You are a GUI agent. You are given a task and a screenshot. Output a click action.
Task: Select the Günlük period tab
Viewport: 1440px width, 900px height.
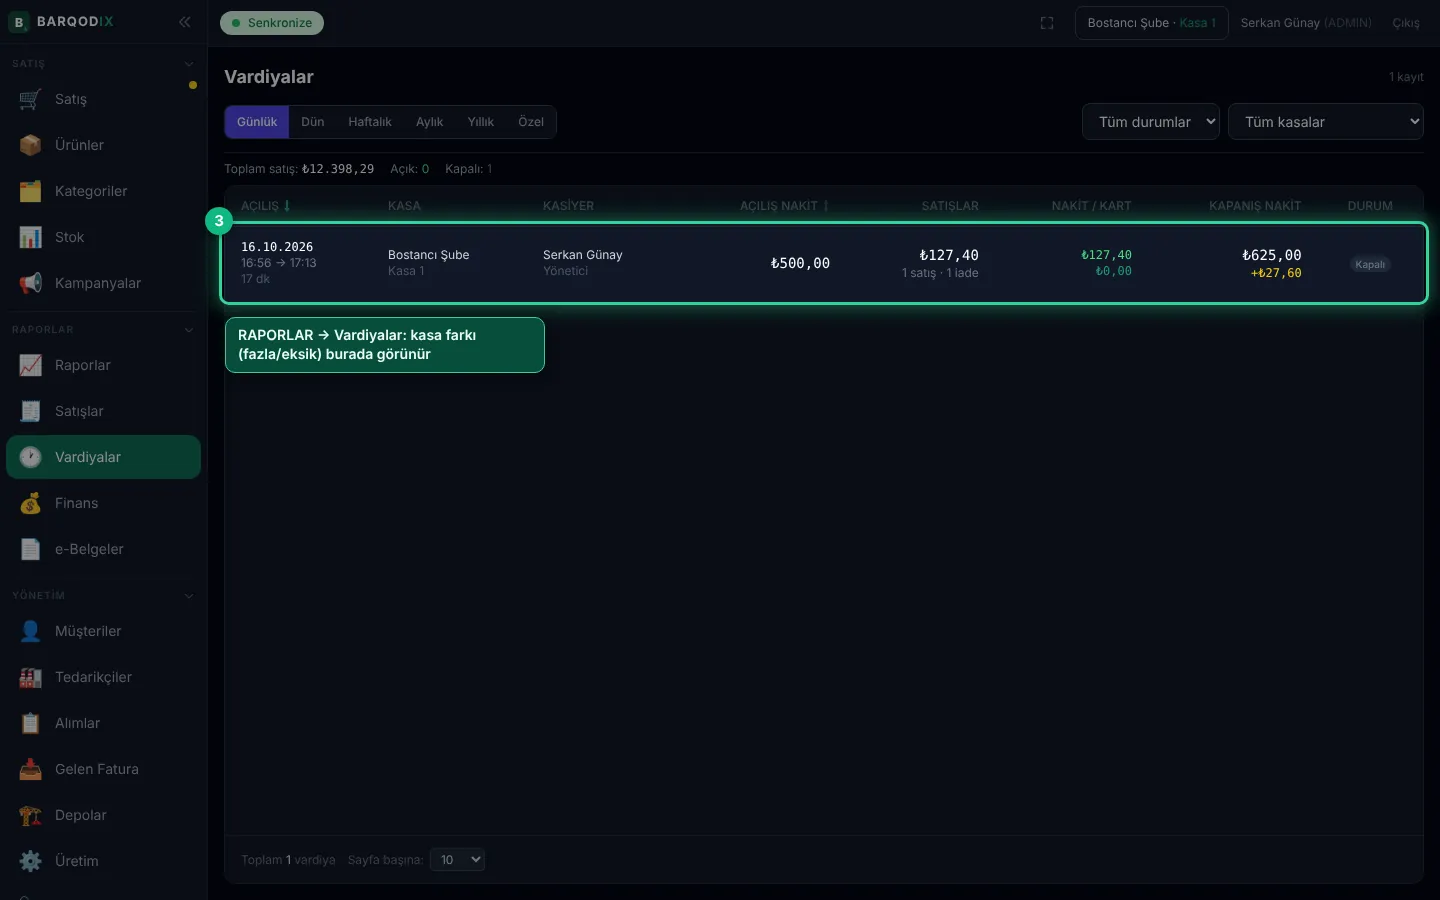click(x=257, y=122)
